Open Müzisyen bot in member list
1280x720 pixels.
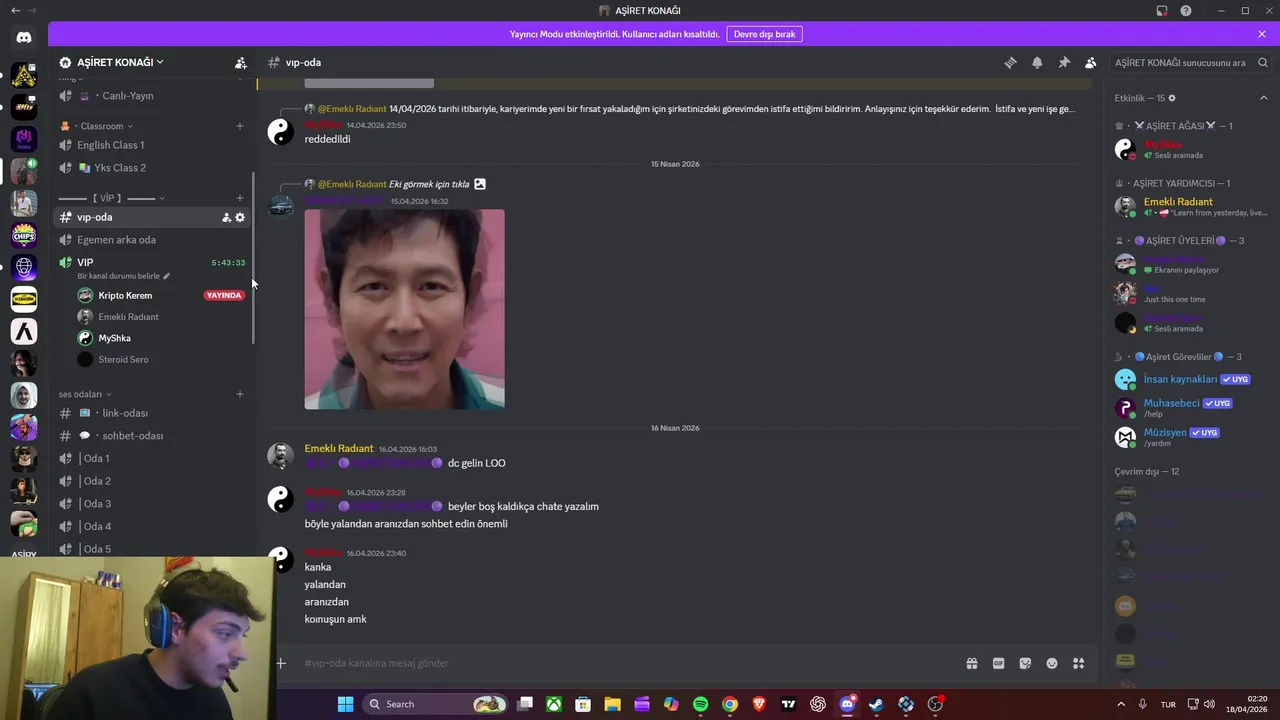click(1190, 437)
